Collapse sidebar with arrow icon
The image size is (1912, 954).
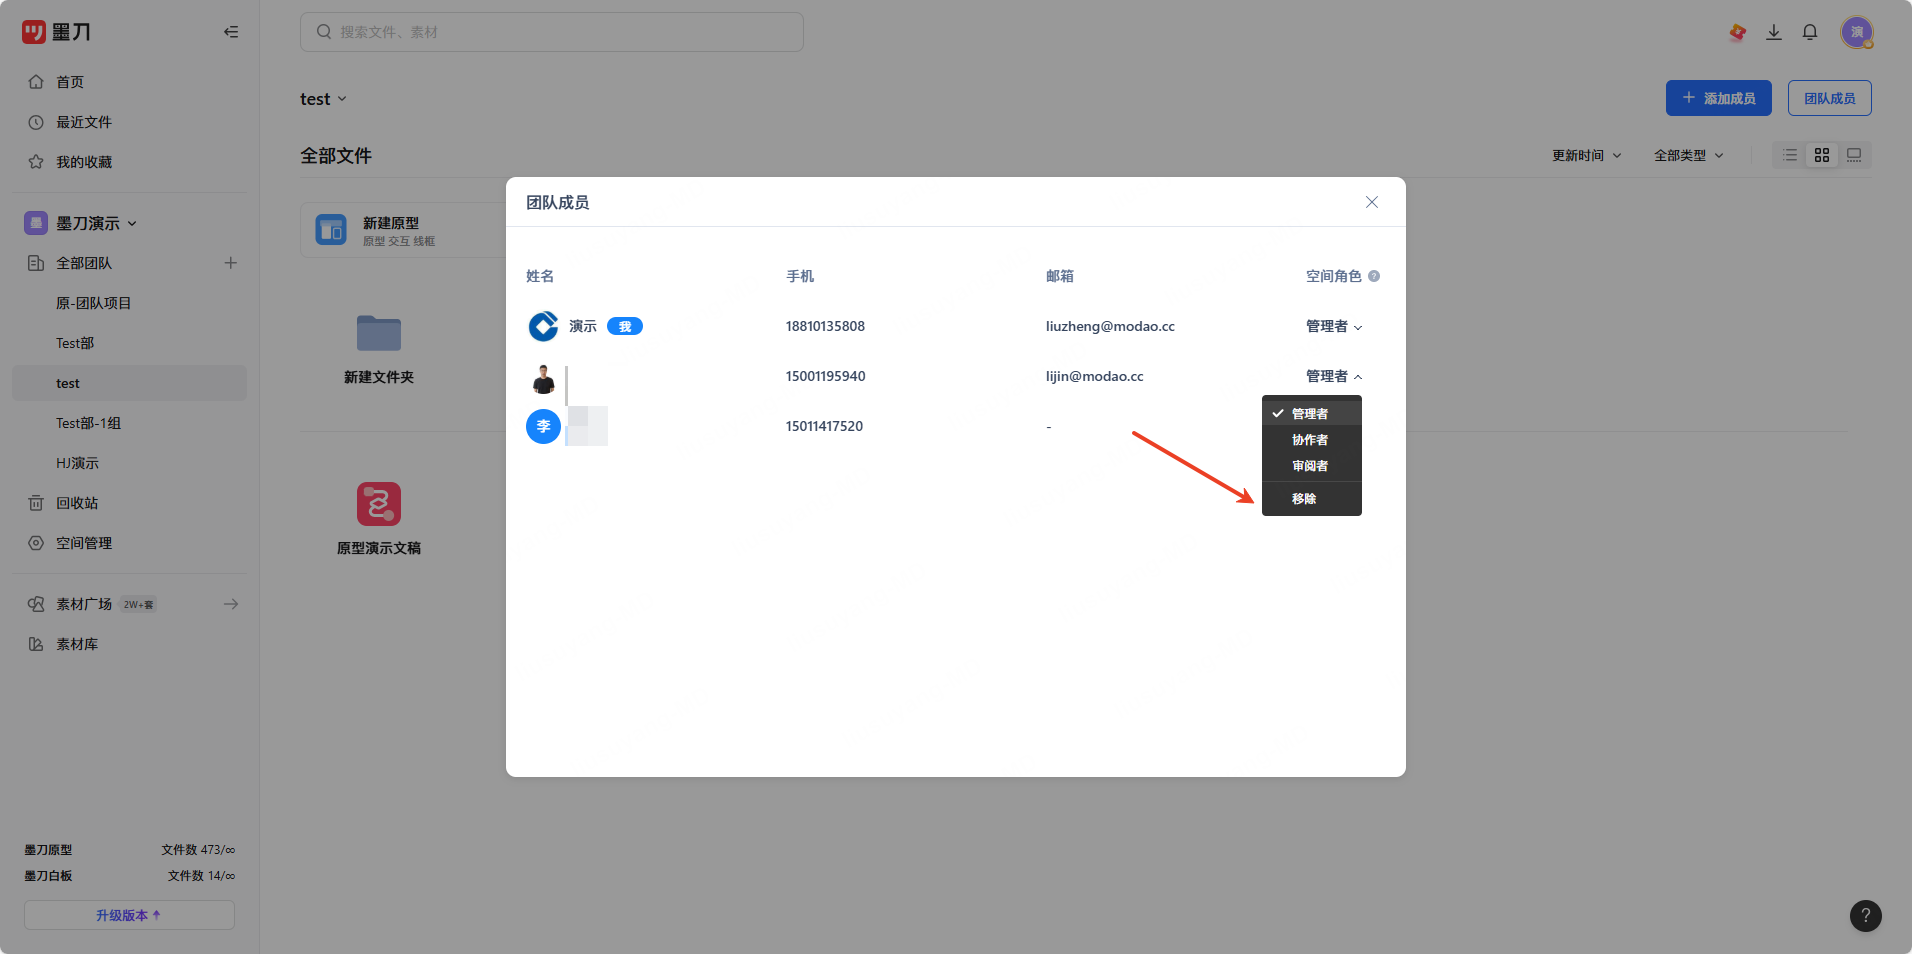pos(231,32)
